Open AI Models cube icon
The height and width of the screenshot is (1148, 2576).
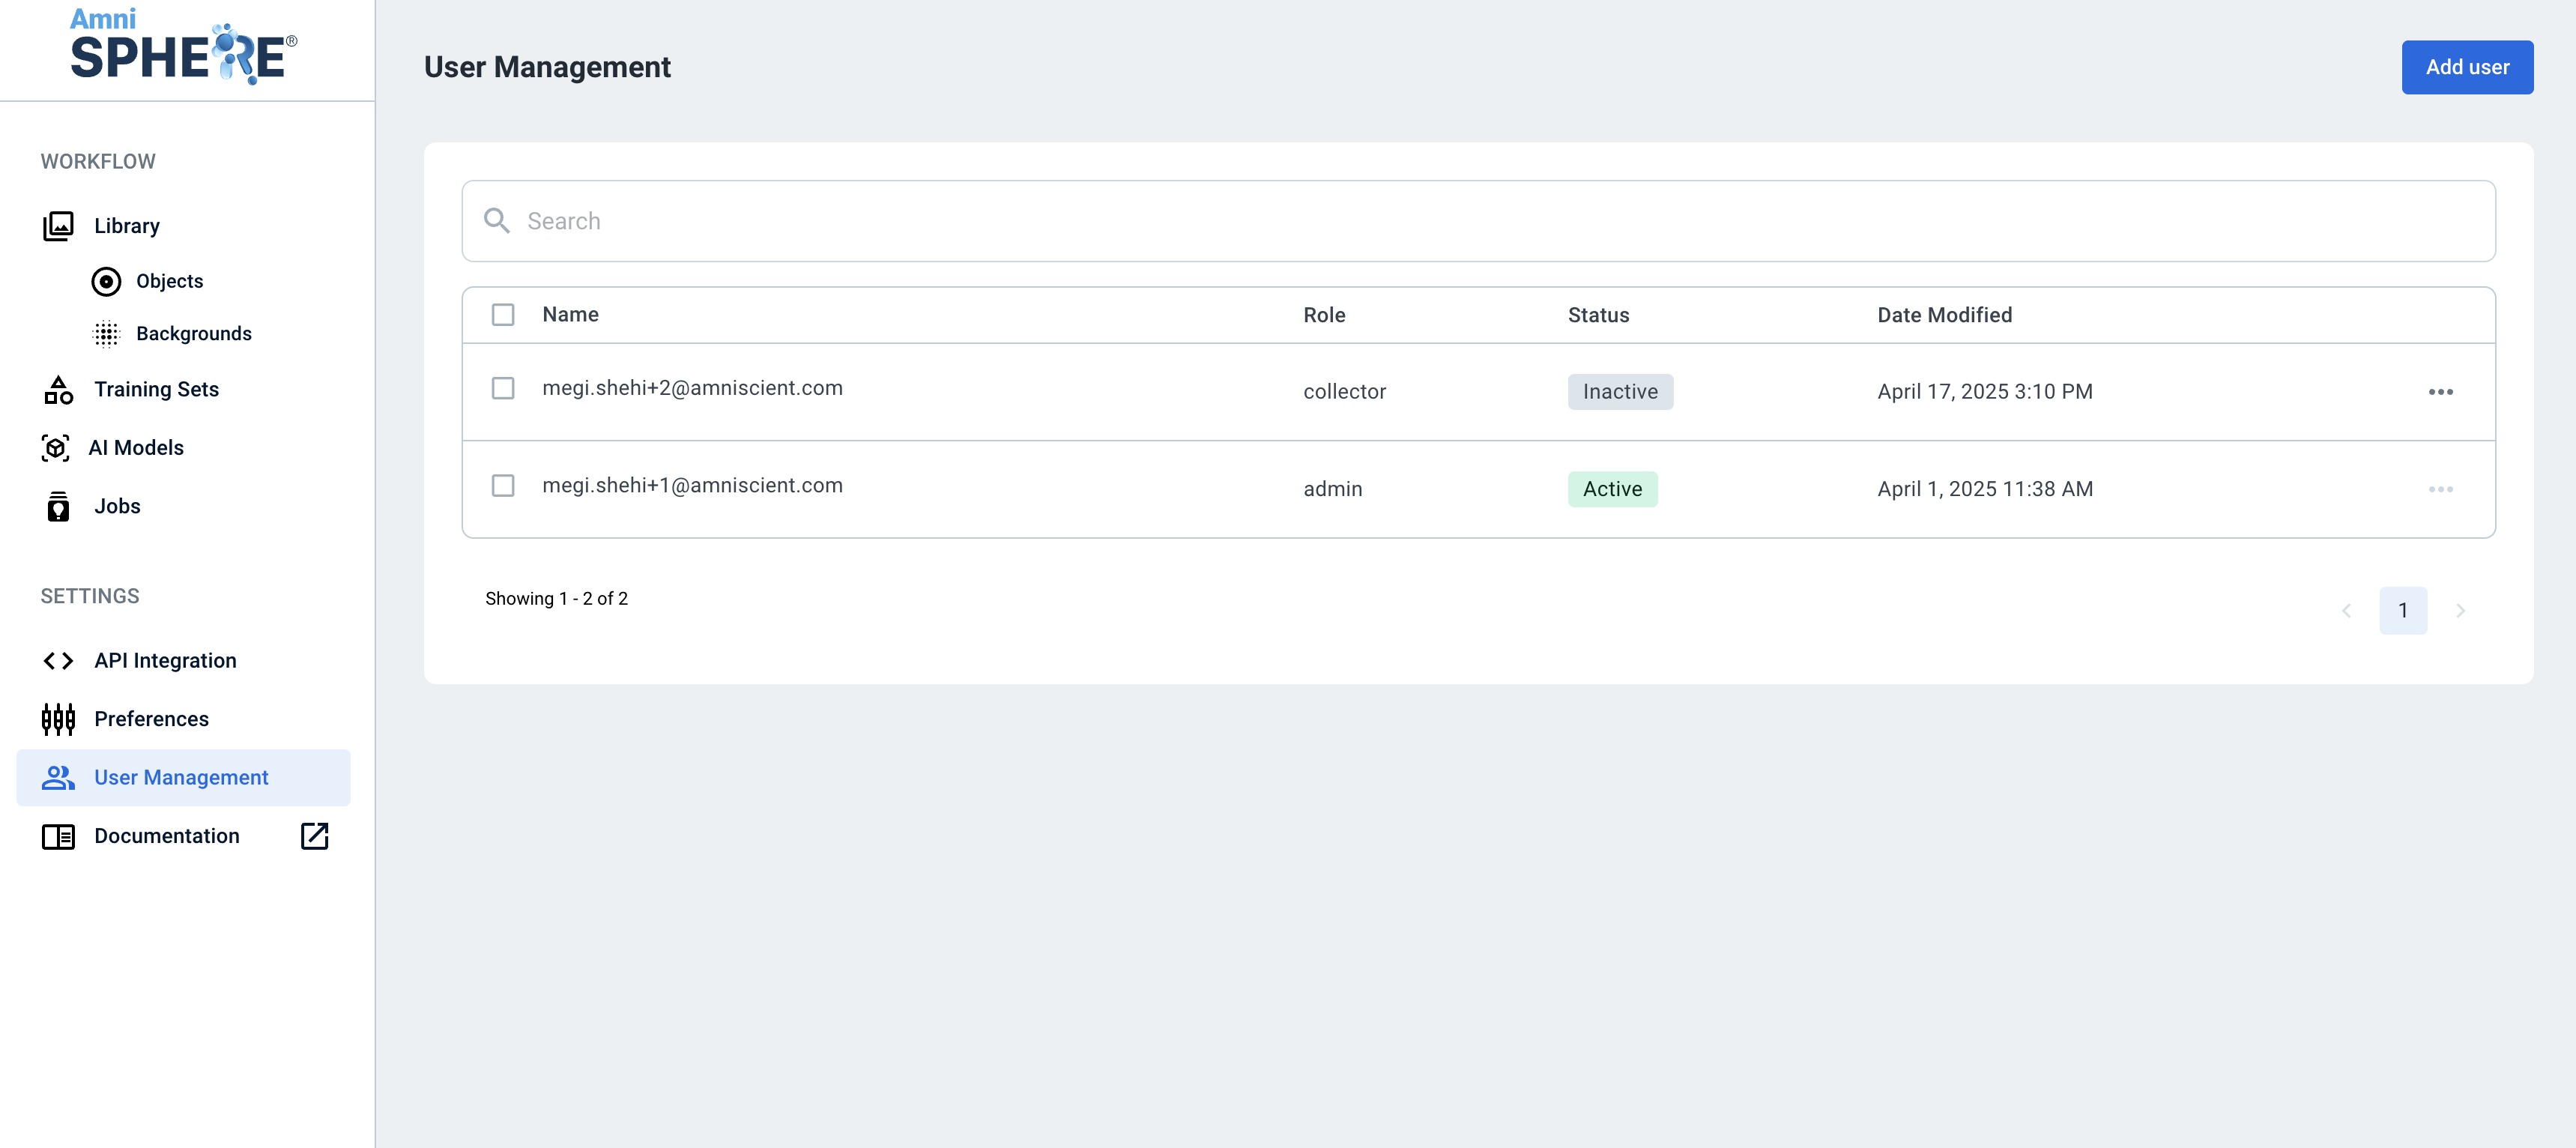56,448
